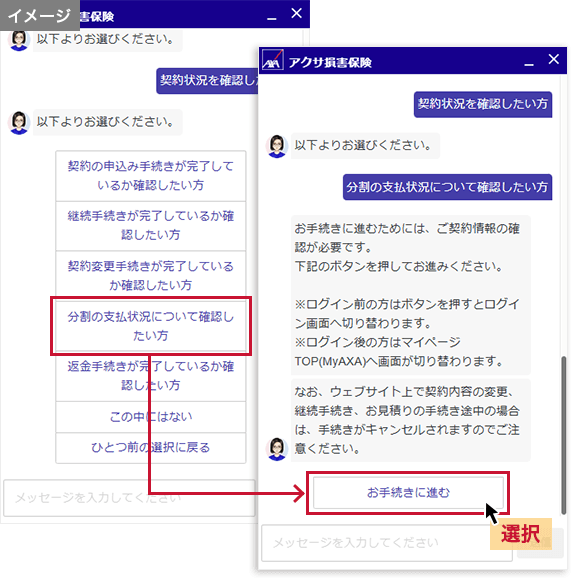Click the AXA logo in front chat header
The image size is (572, 578).
pyautogui.click(x=272, y=60)
